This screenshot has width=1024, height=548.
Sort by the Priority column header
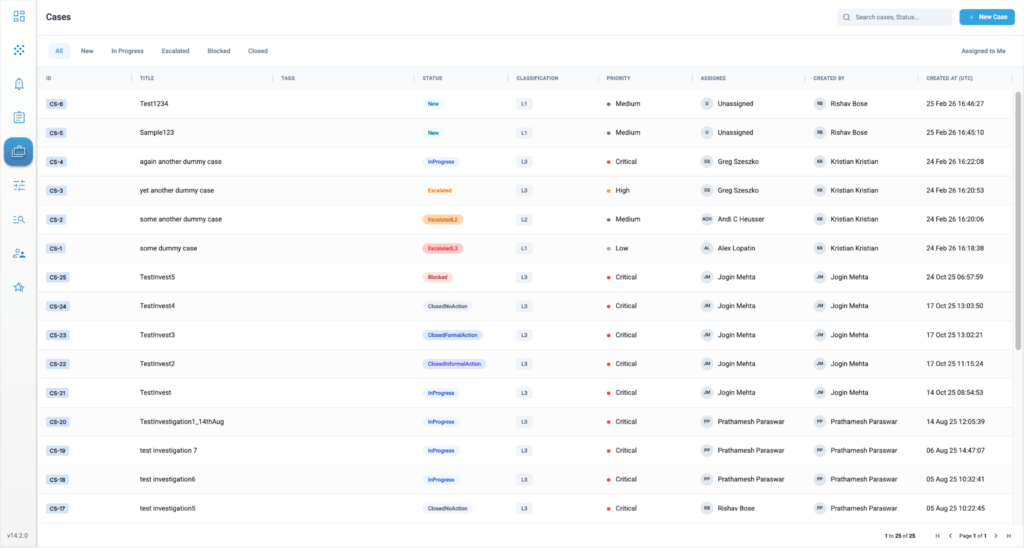[x=618, y=78]
